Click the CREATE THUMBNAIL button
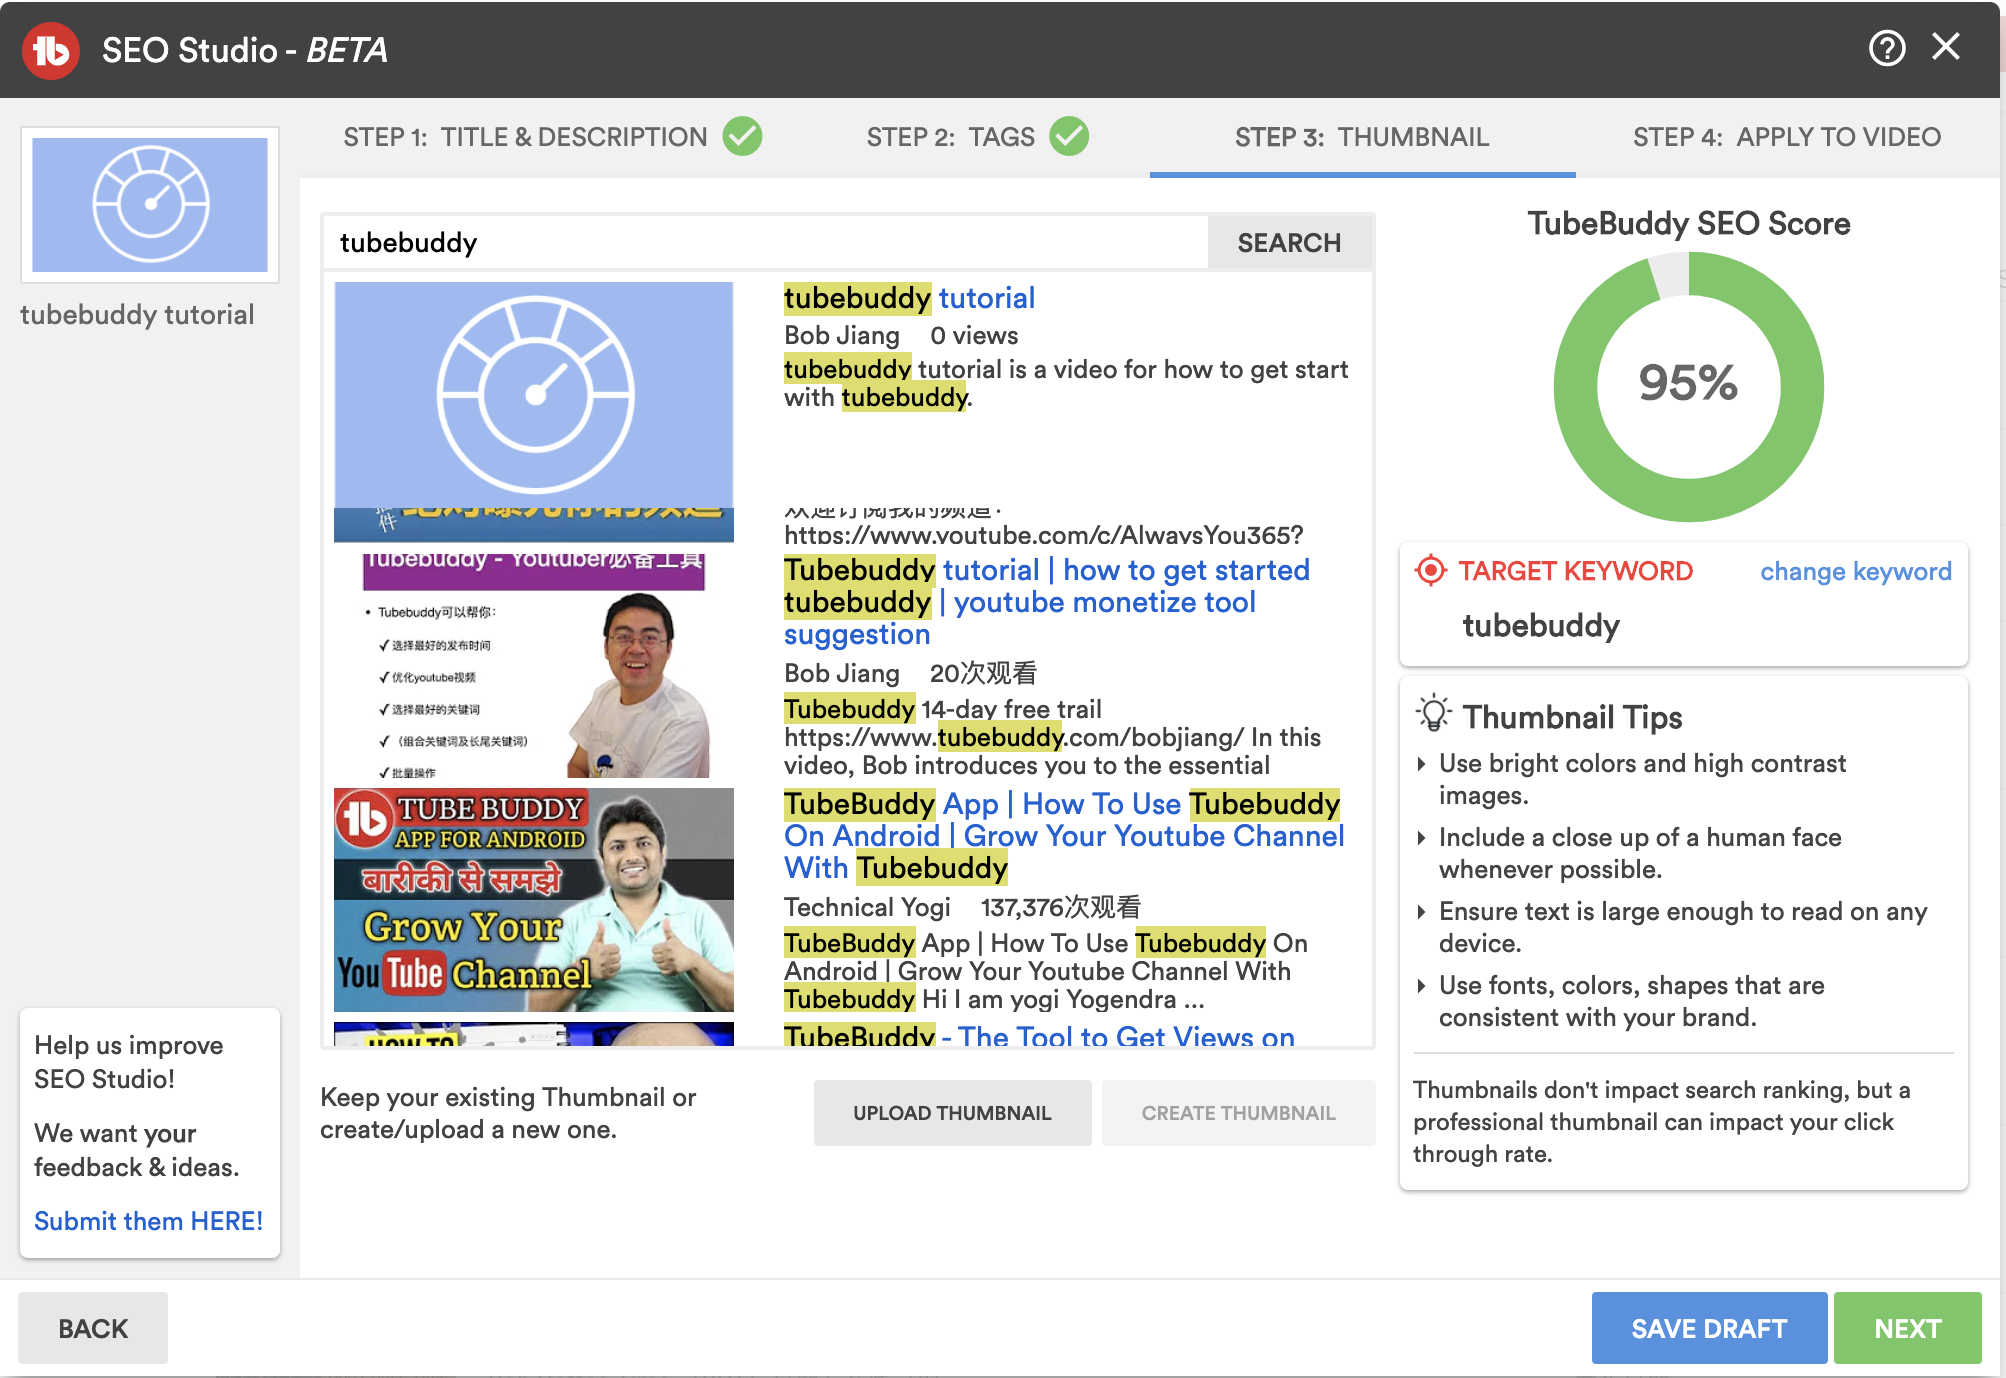Viewport: 2006px width, 1378px height. pos(1238,1113)
